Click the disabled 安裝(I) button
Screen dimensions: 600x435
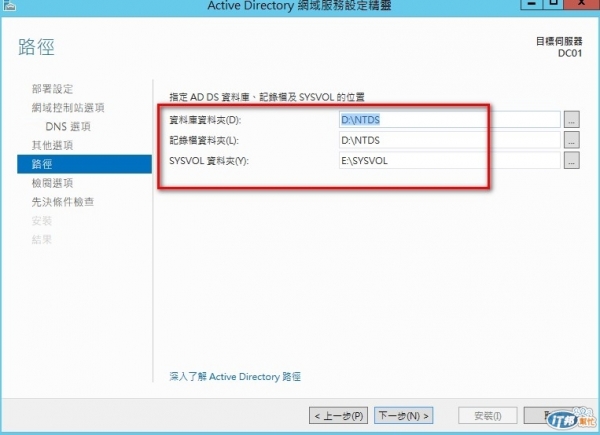coord(488,415)
